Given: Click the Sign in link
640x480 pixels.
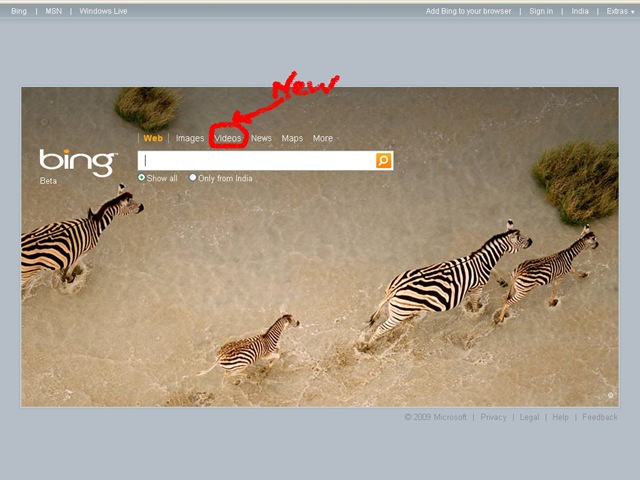Looking at the screenshot, I should (x=541, y=11).
